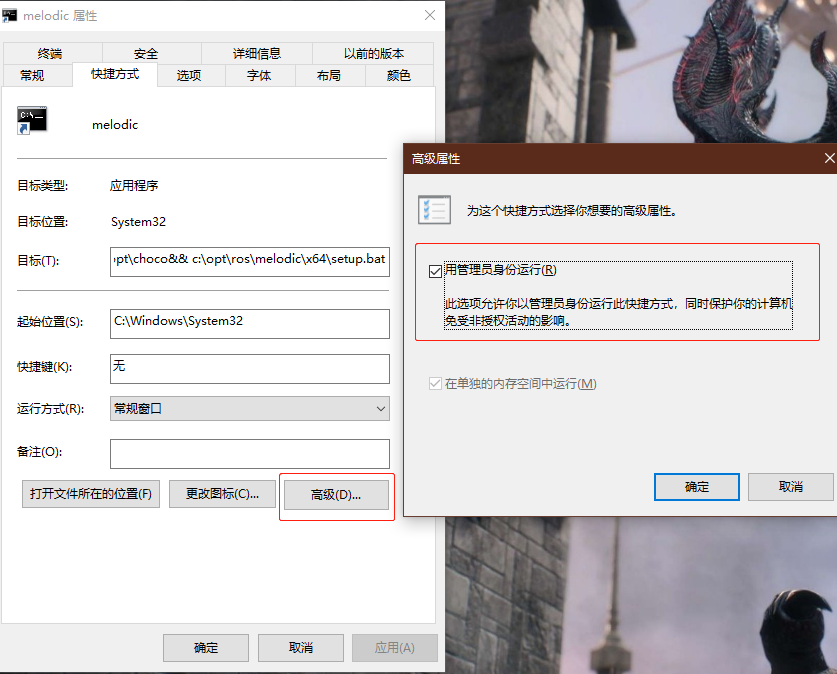Click inside the 目标 input field

point(249,260)
